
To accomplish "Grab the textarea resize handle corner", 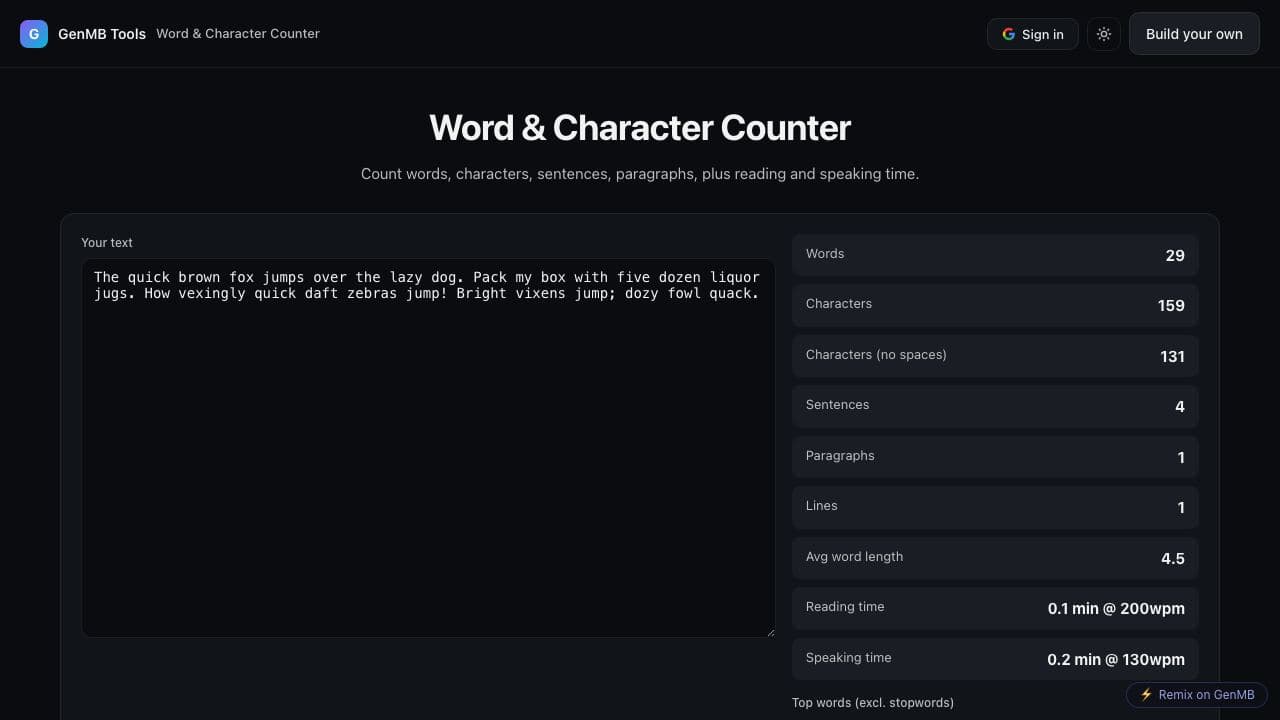I will click(770, 632).
